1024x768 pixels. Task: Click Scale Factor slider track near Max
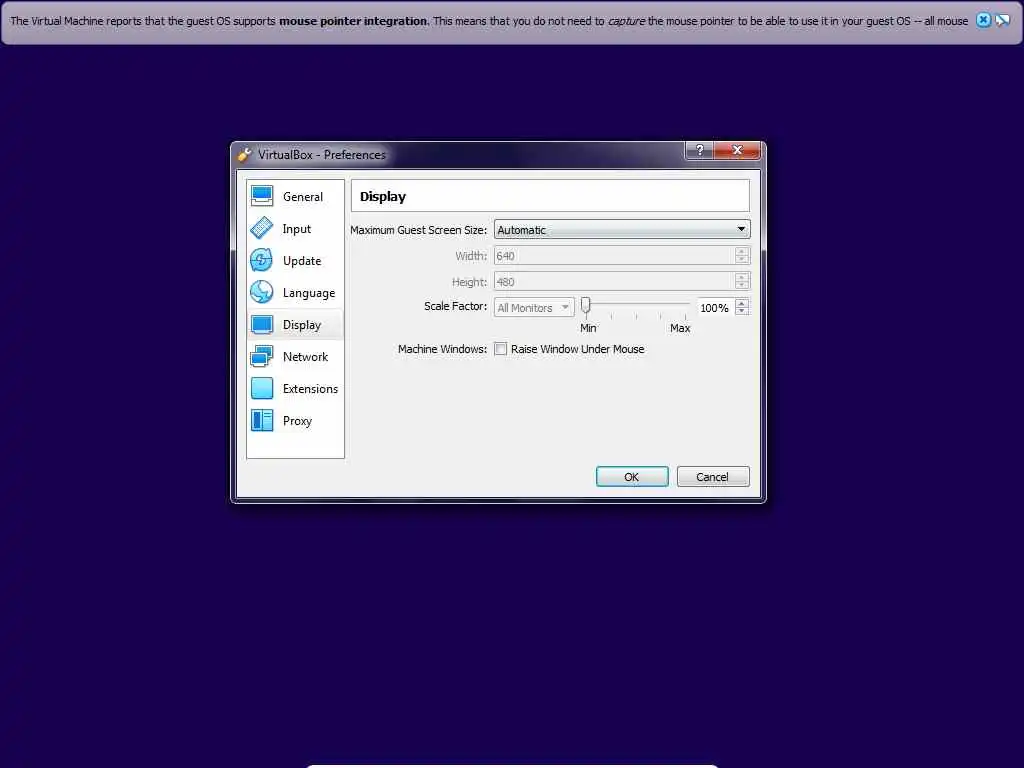(x=682, y=304)
